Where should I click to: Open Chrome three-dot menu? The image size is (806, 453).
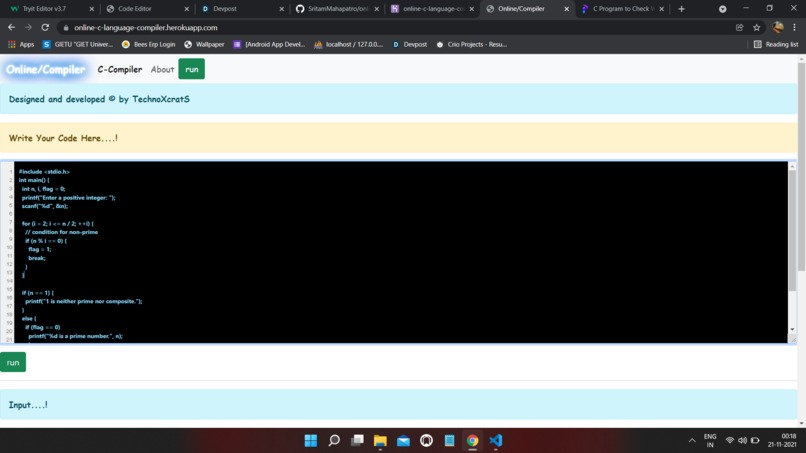point(795,27)
